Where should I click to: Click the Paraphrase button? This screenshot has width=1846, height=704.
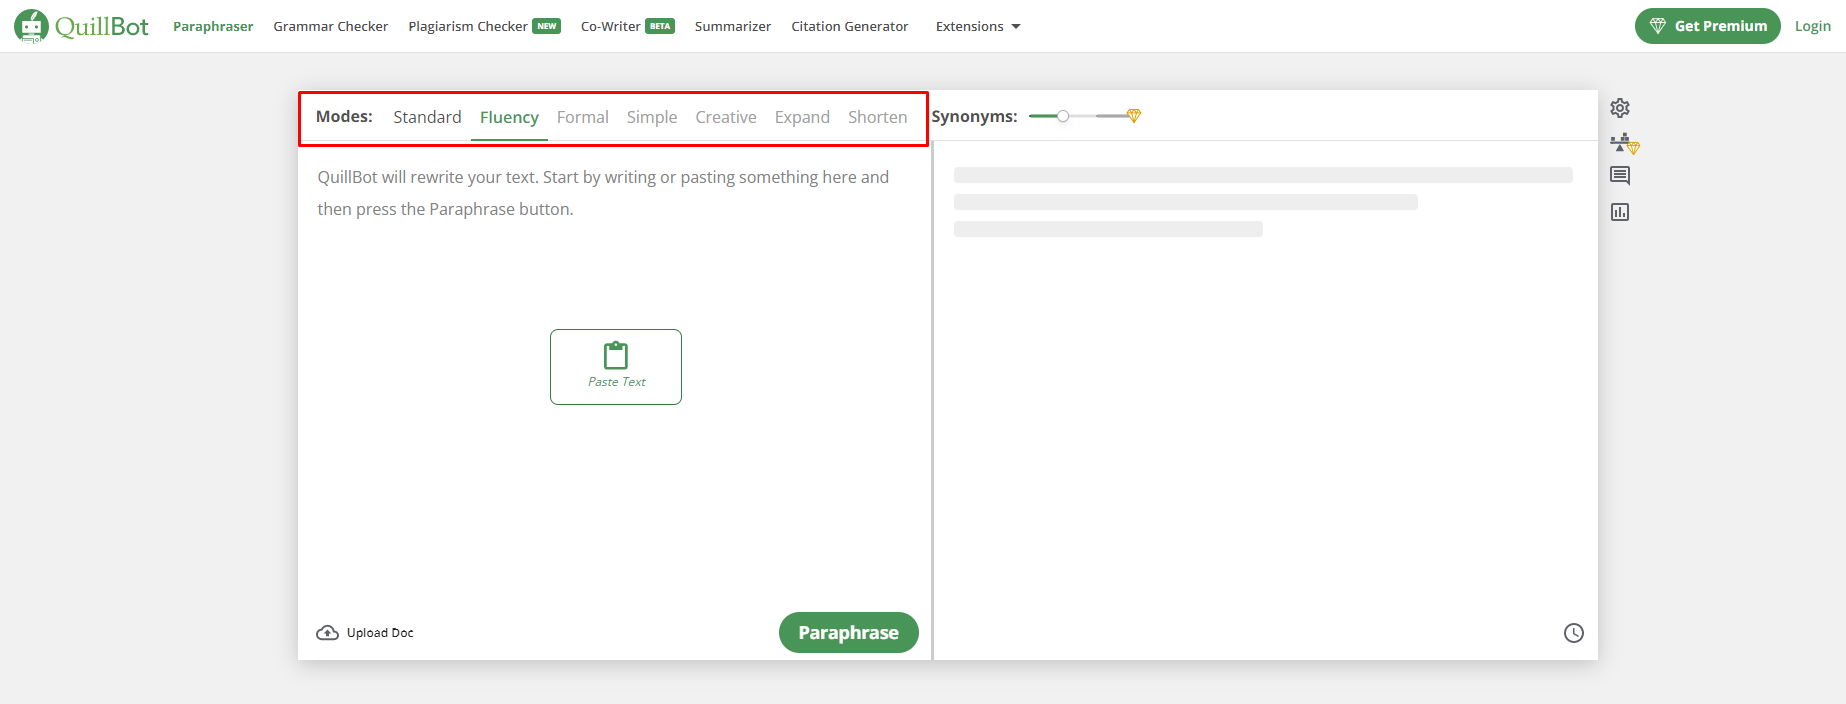[848, 633]
